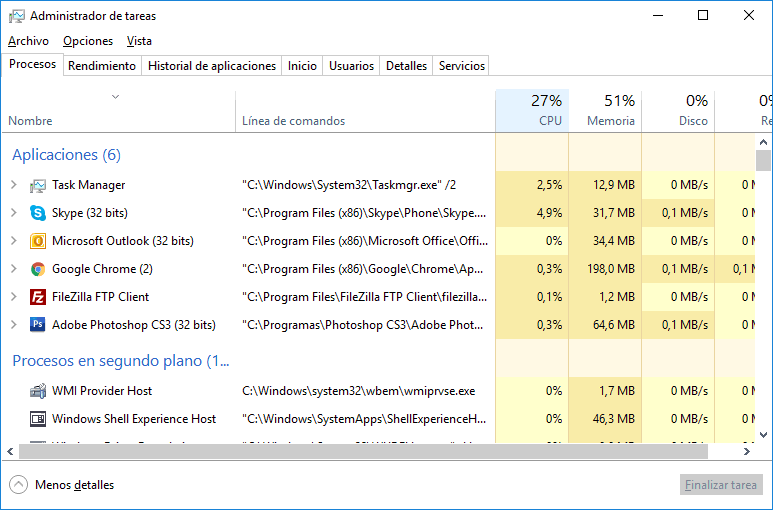Open the Archivo menu
The image size is (773, 510).
[28, 41]
